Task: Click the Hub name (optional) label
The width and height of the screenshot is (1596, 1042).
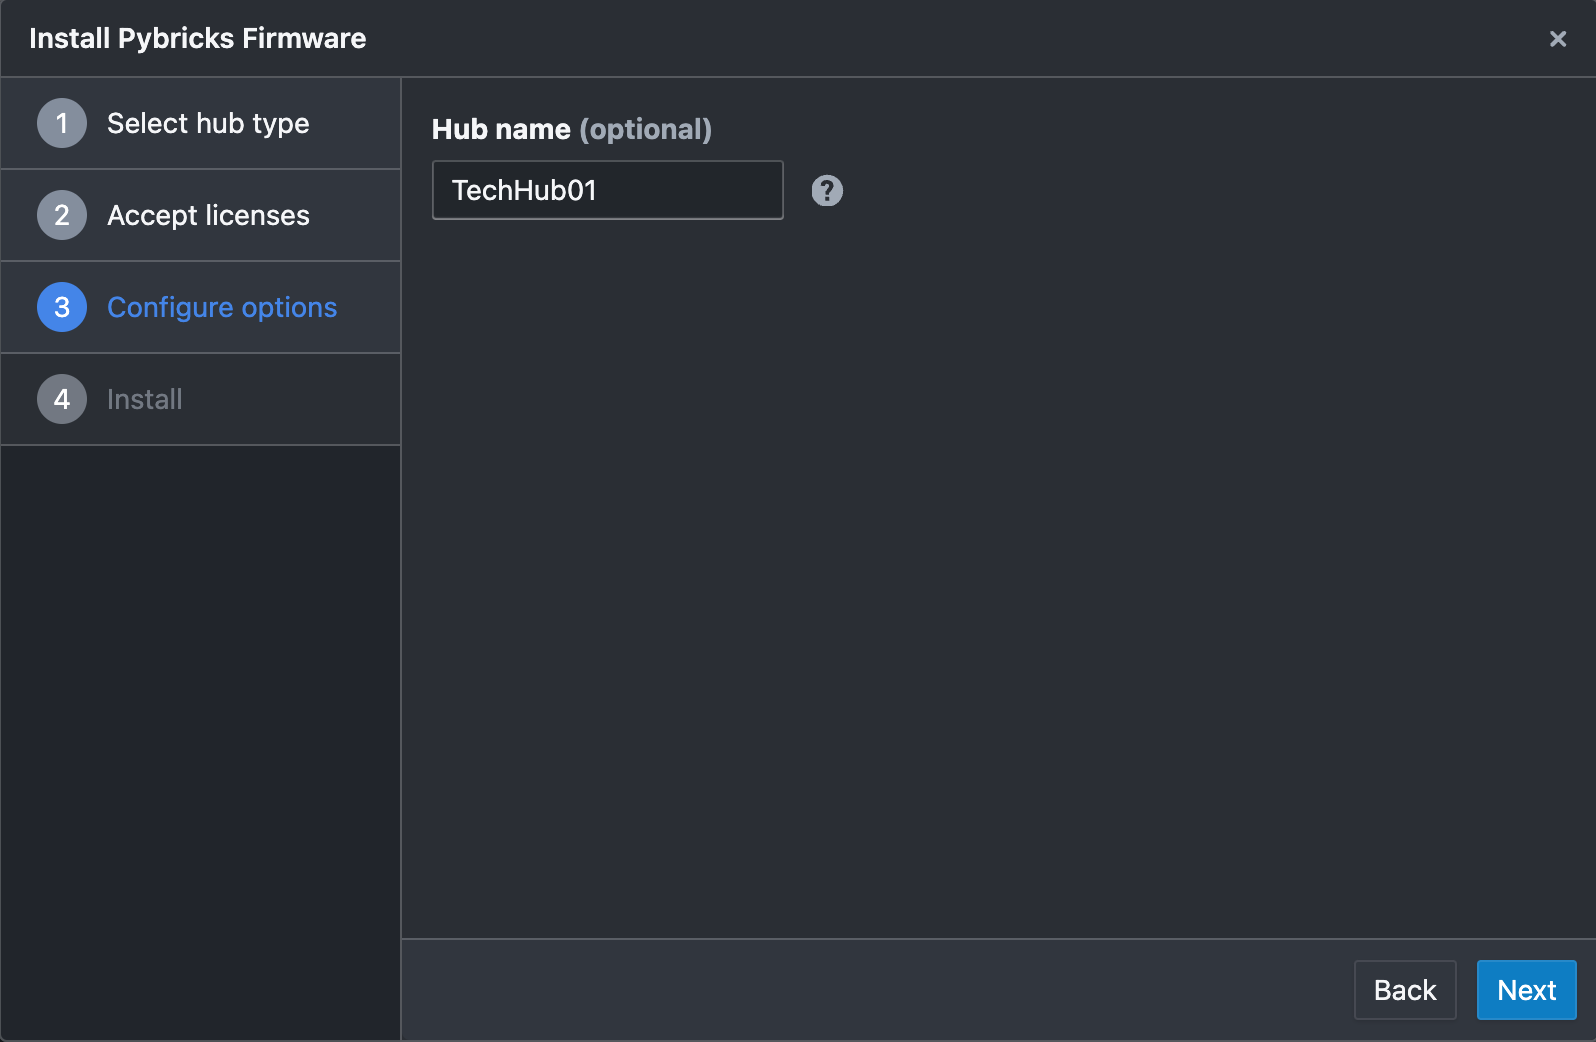Action: coord(571,129)
